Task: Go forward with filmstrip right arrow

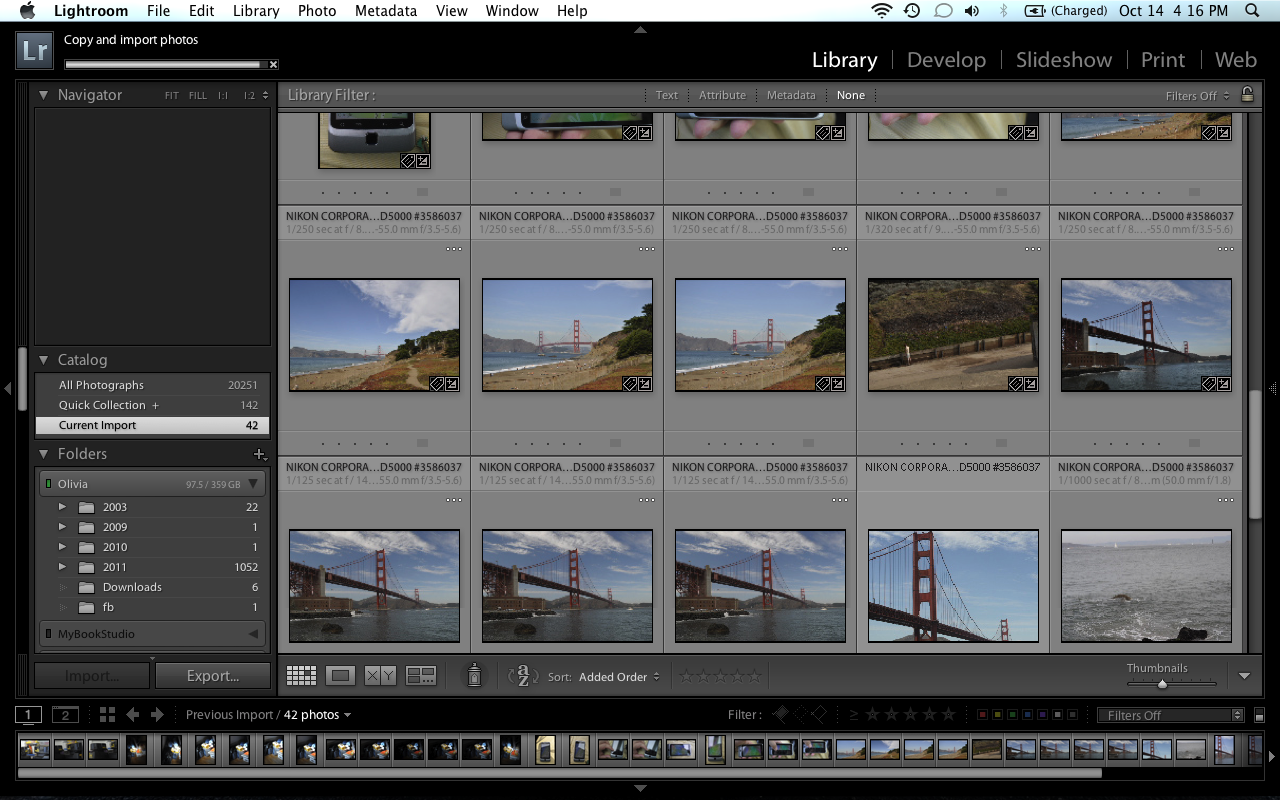Action: [156, 714]
